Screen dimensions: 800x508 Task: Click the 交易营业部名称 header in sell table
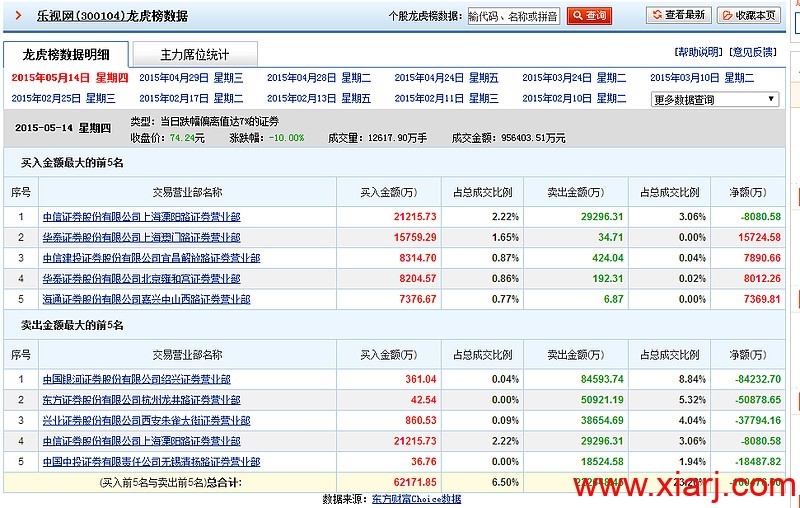pyautogui.click(x=187, y=354)
